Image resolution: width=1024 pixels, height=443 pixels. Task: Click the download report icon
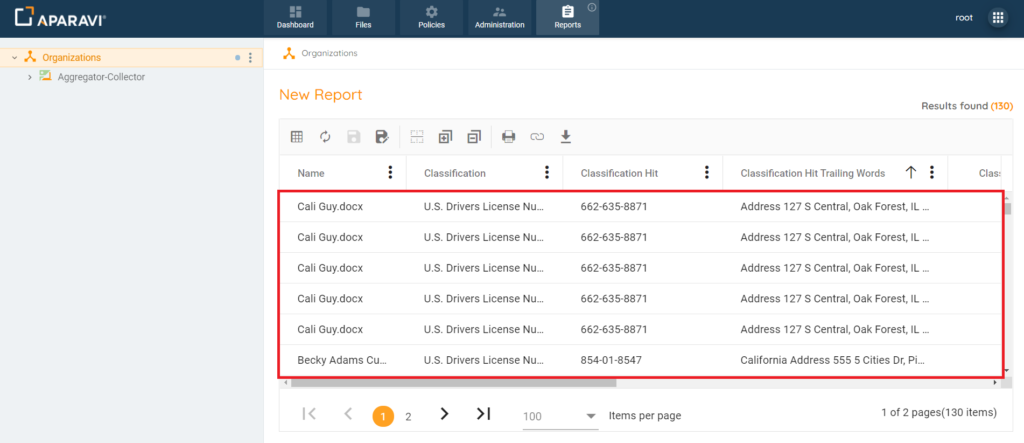click(565, 137)
